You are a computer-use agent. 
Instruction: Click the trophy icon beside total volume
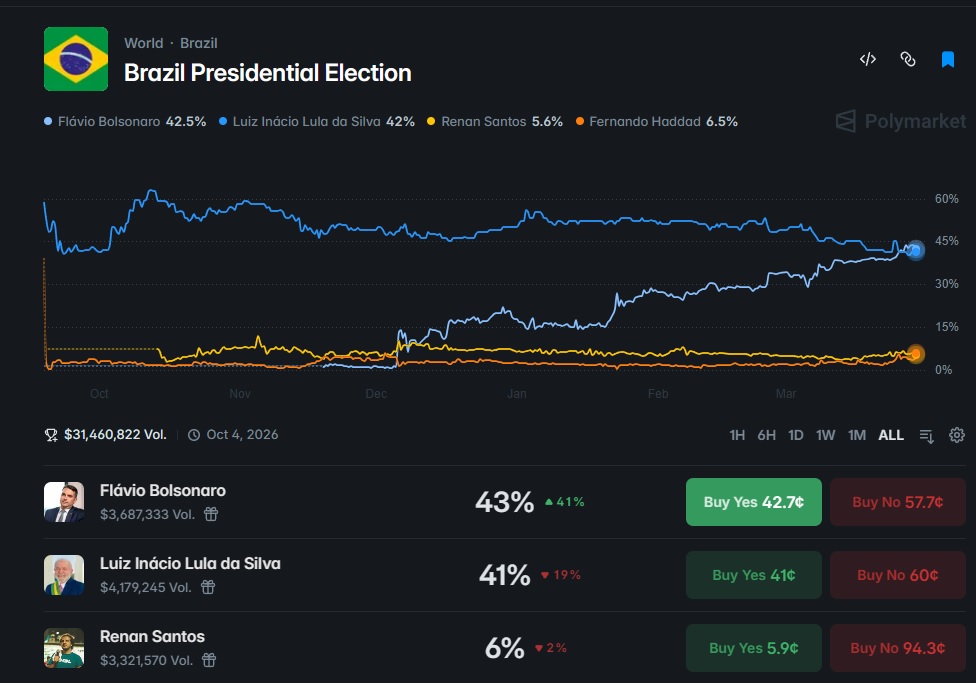(51, 435)
